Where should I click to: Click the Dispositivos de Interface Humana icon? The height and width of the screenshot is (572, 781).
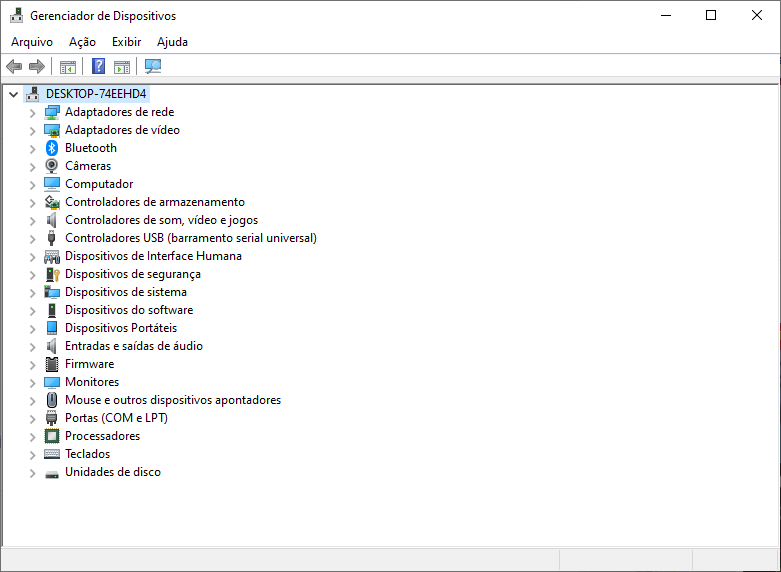pyautogui.click(x=52, y=256)
